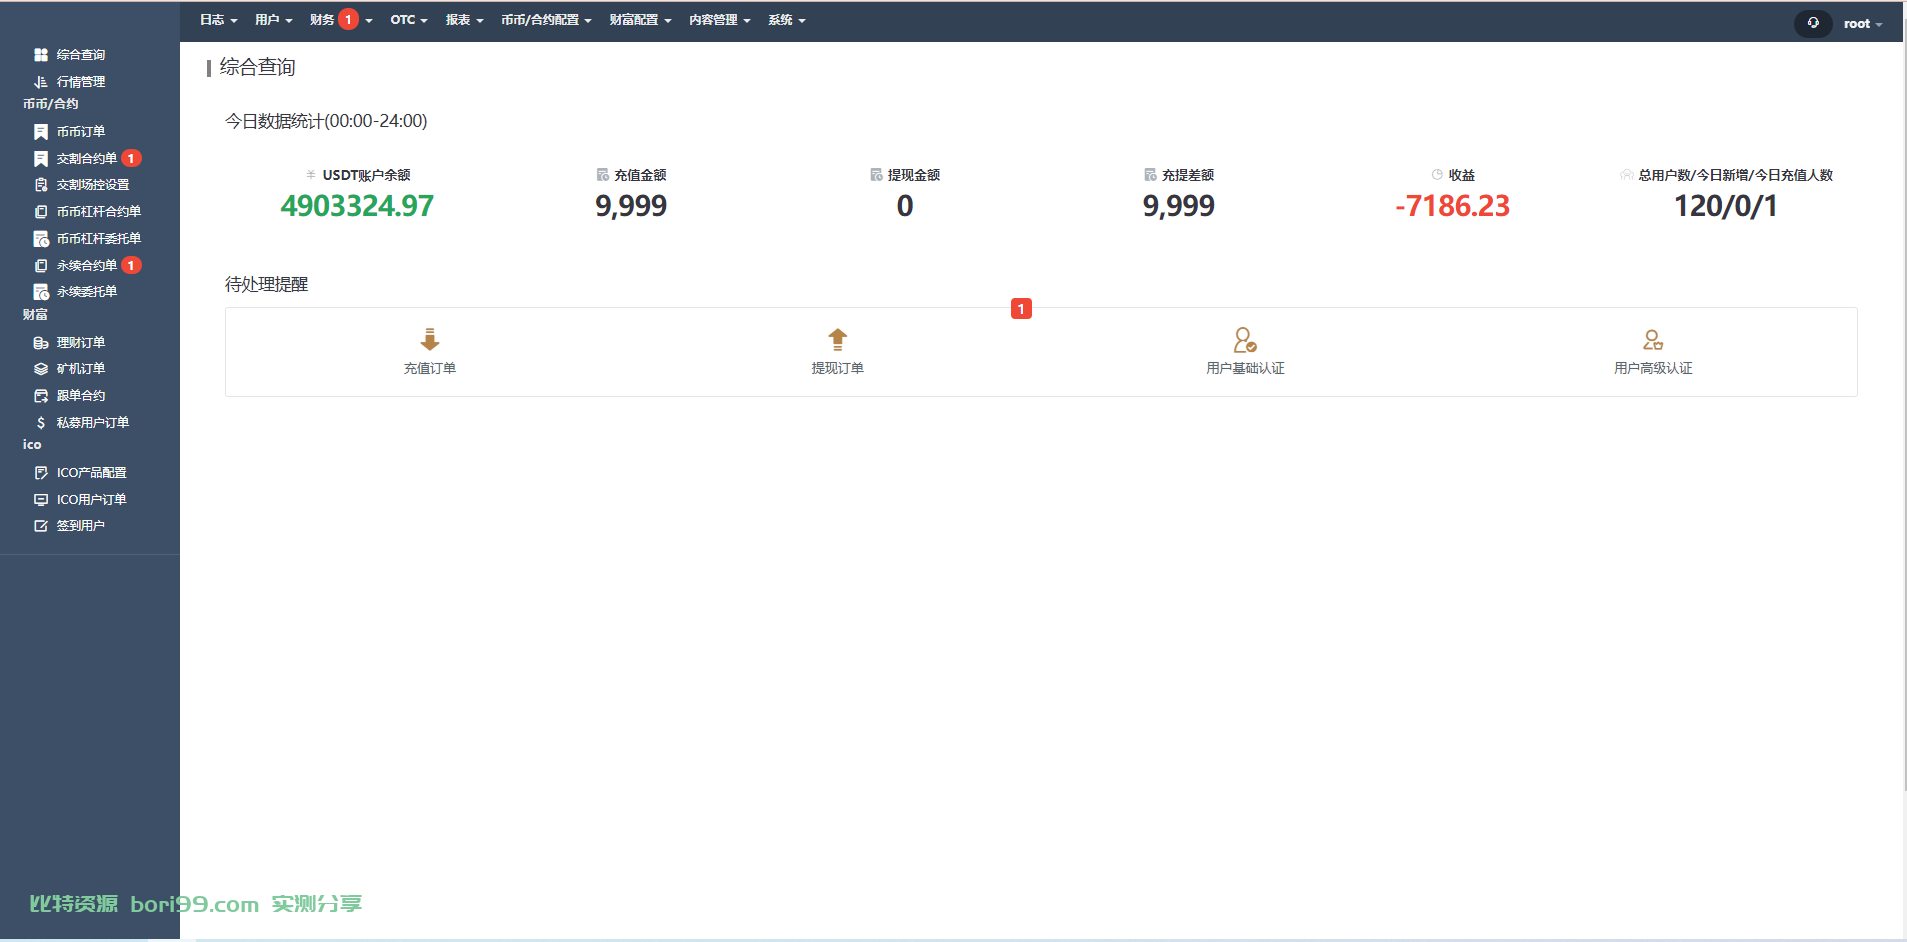Image resolution: width=1907 pixels, height=942 pixels.
Task: Click the 充提差额 value 9,999
Action: [1179, 206]
